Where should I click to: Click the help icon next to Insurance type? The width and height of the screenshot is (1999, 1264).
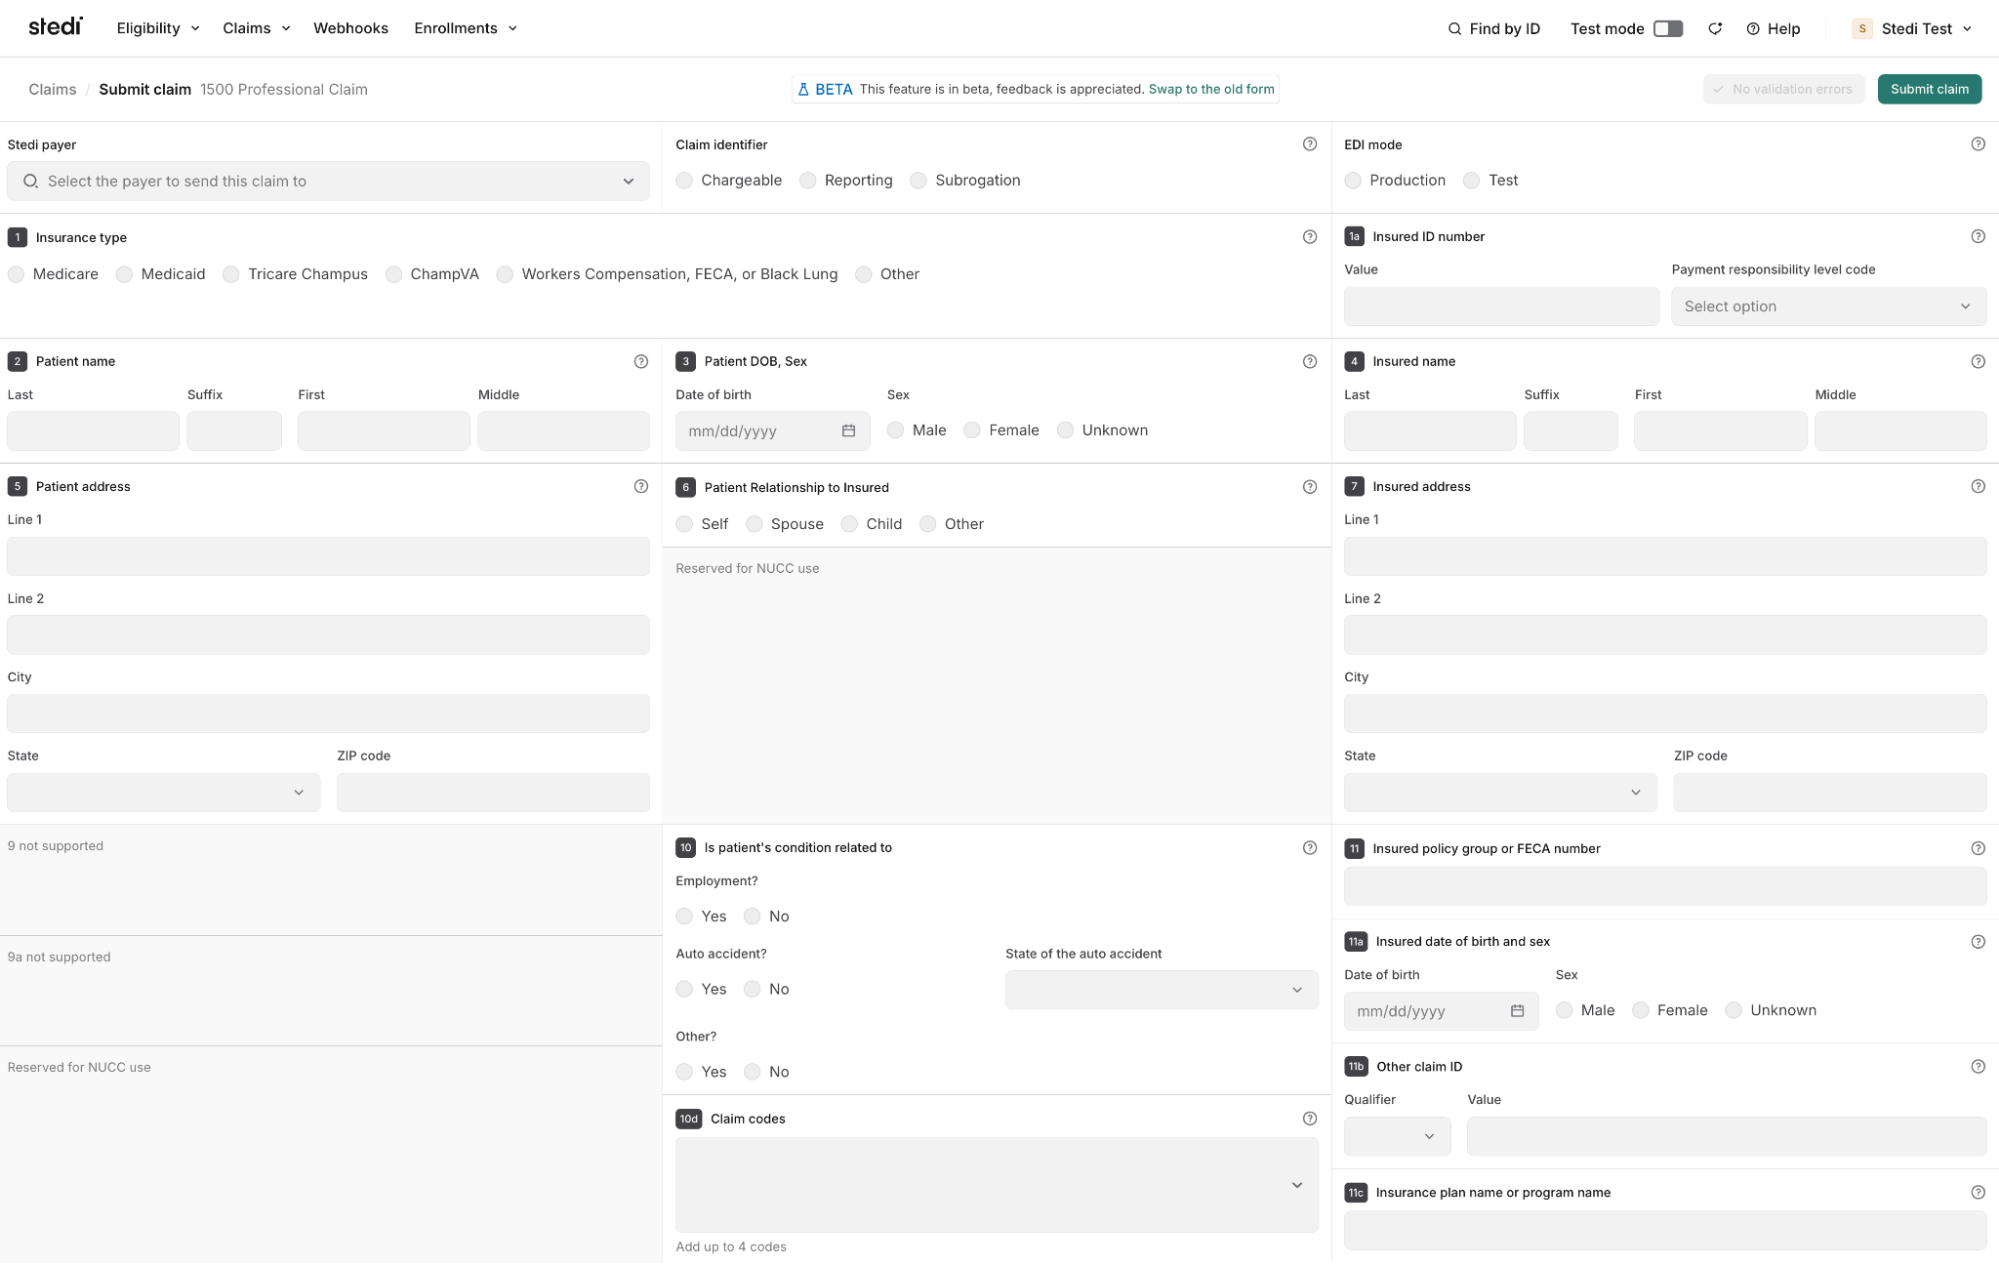point(1310,237)
